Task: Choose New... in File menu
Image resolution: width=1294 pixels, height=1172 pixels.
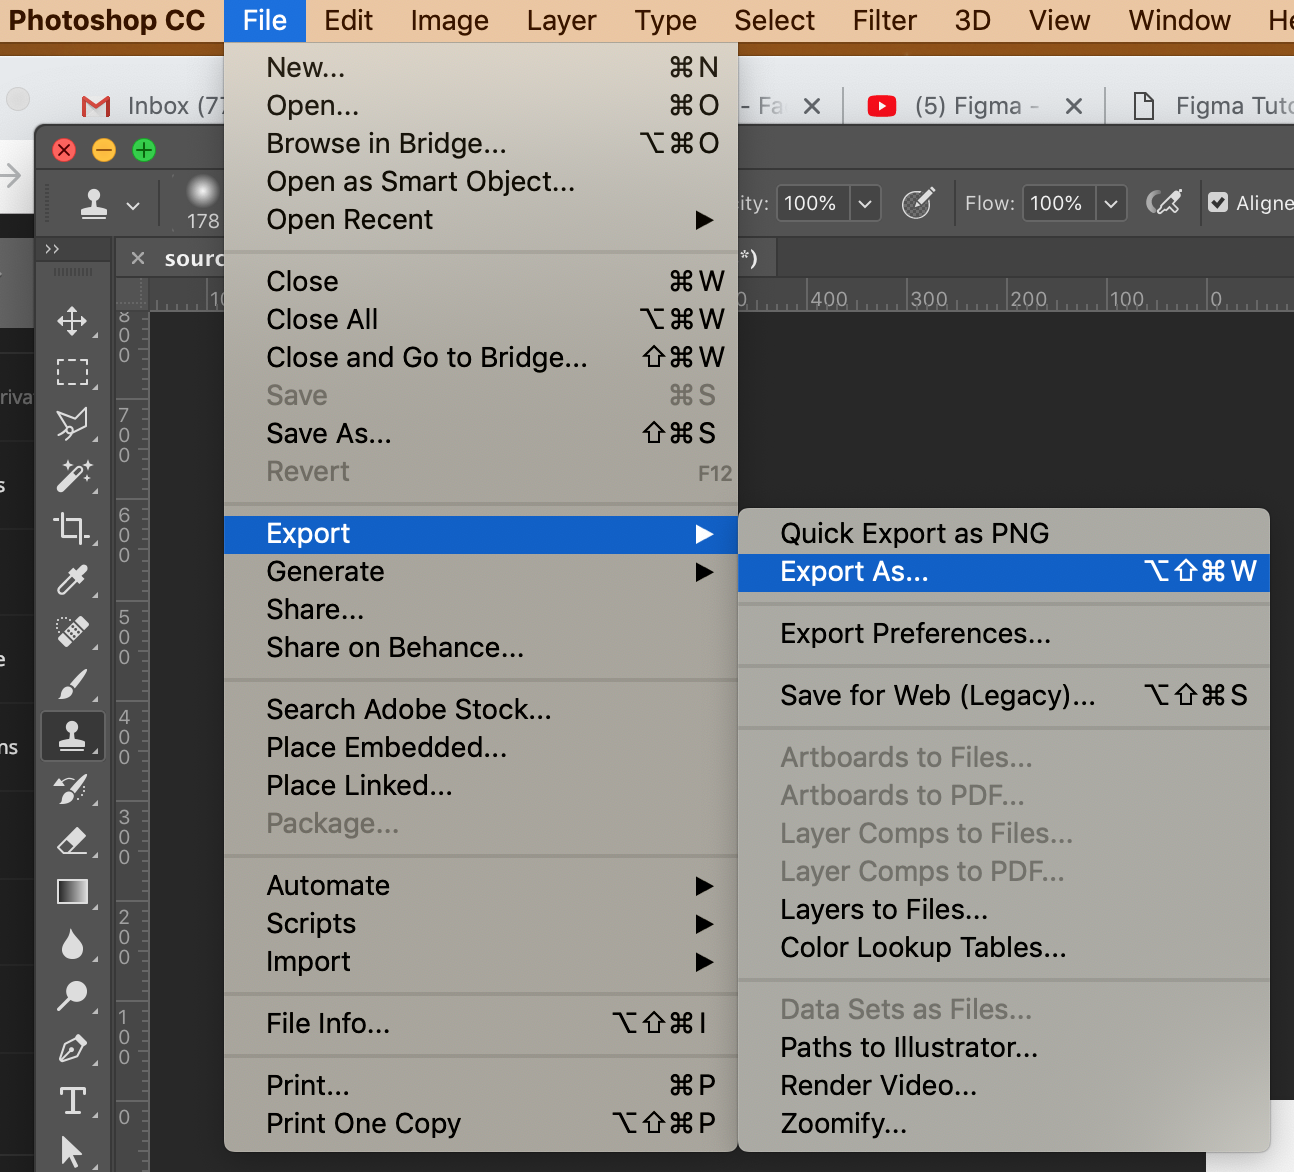Action: [481, 68]
